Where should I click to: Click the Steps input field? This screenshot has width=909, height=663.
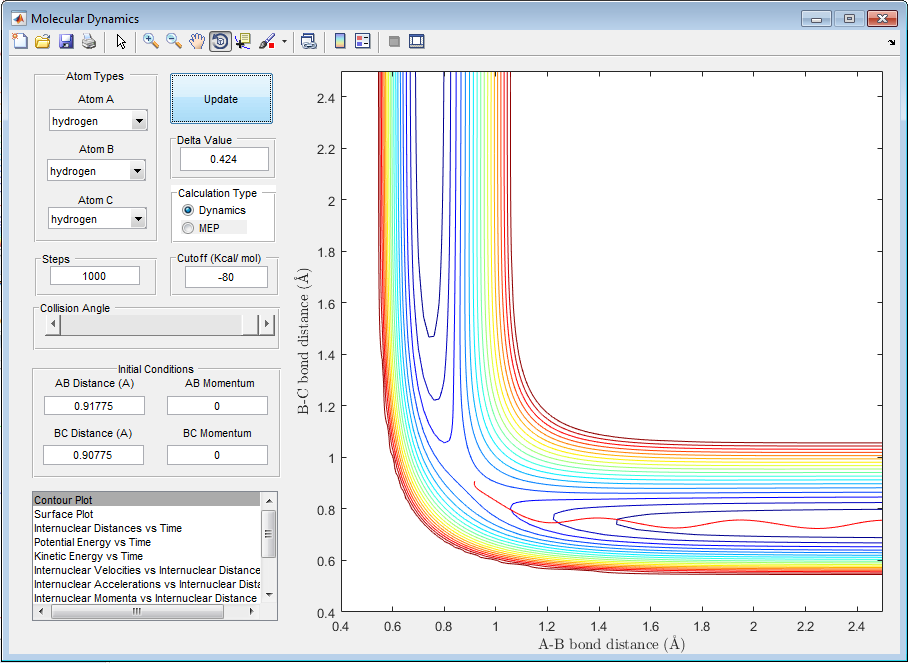[96, 276]
